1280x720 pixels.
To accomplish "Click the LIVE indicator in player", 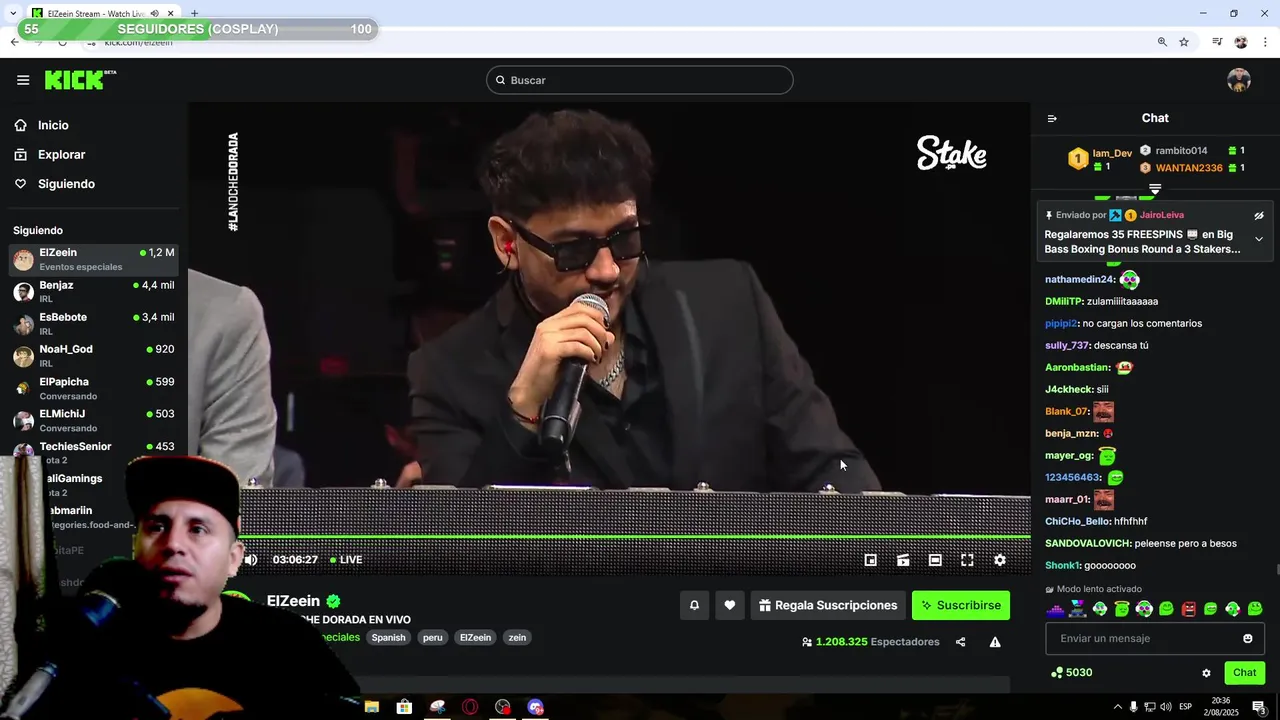I will point(345,560).
